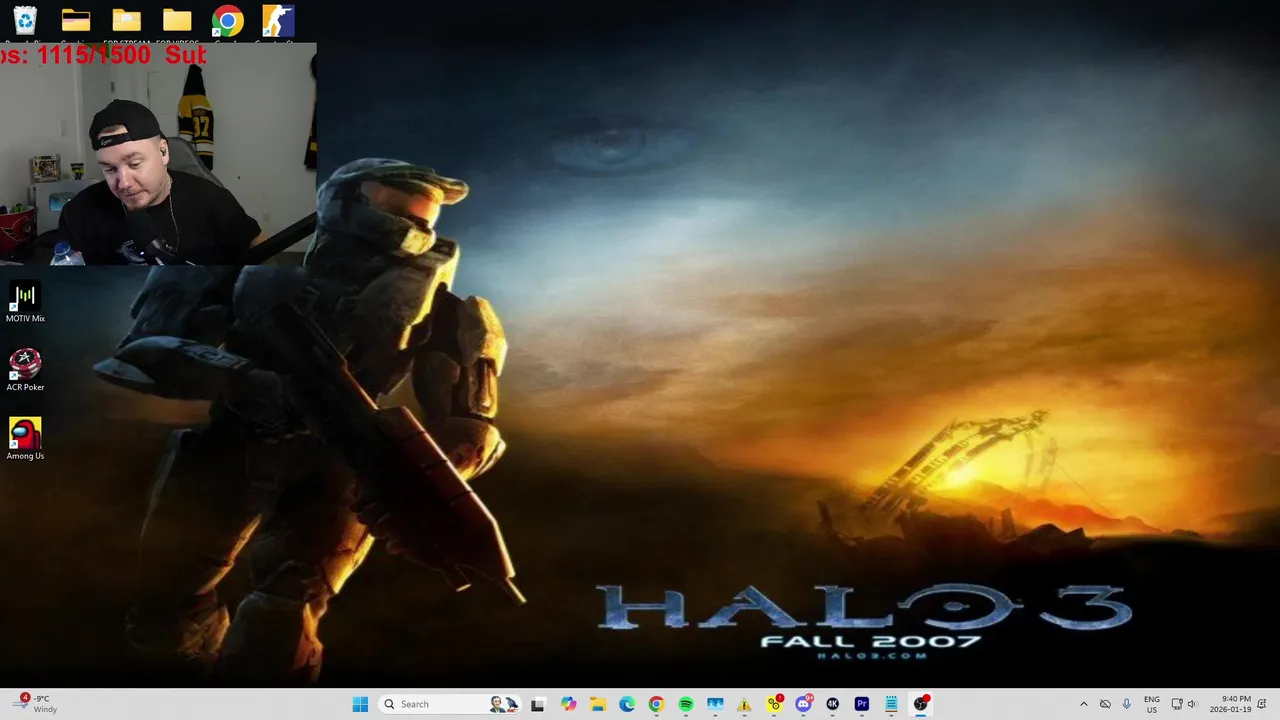
Task: Open the yellow app with red badge
Action: [x=774, y=704]
